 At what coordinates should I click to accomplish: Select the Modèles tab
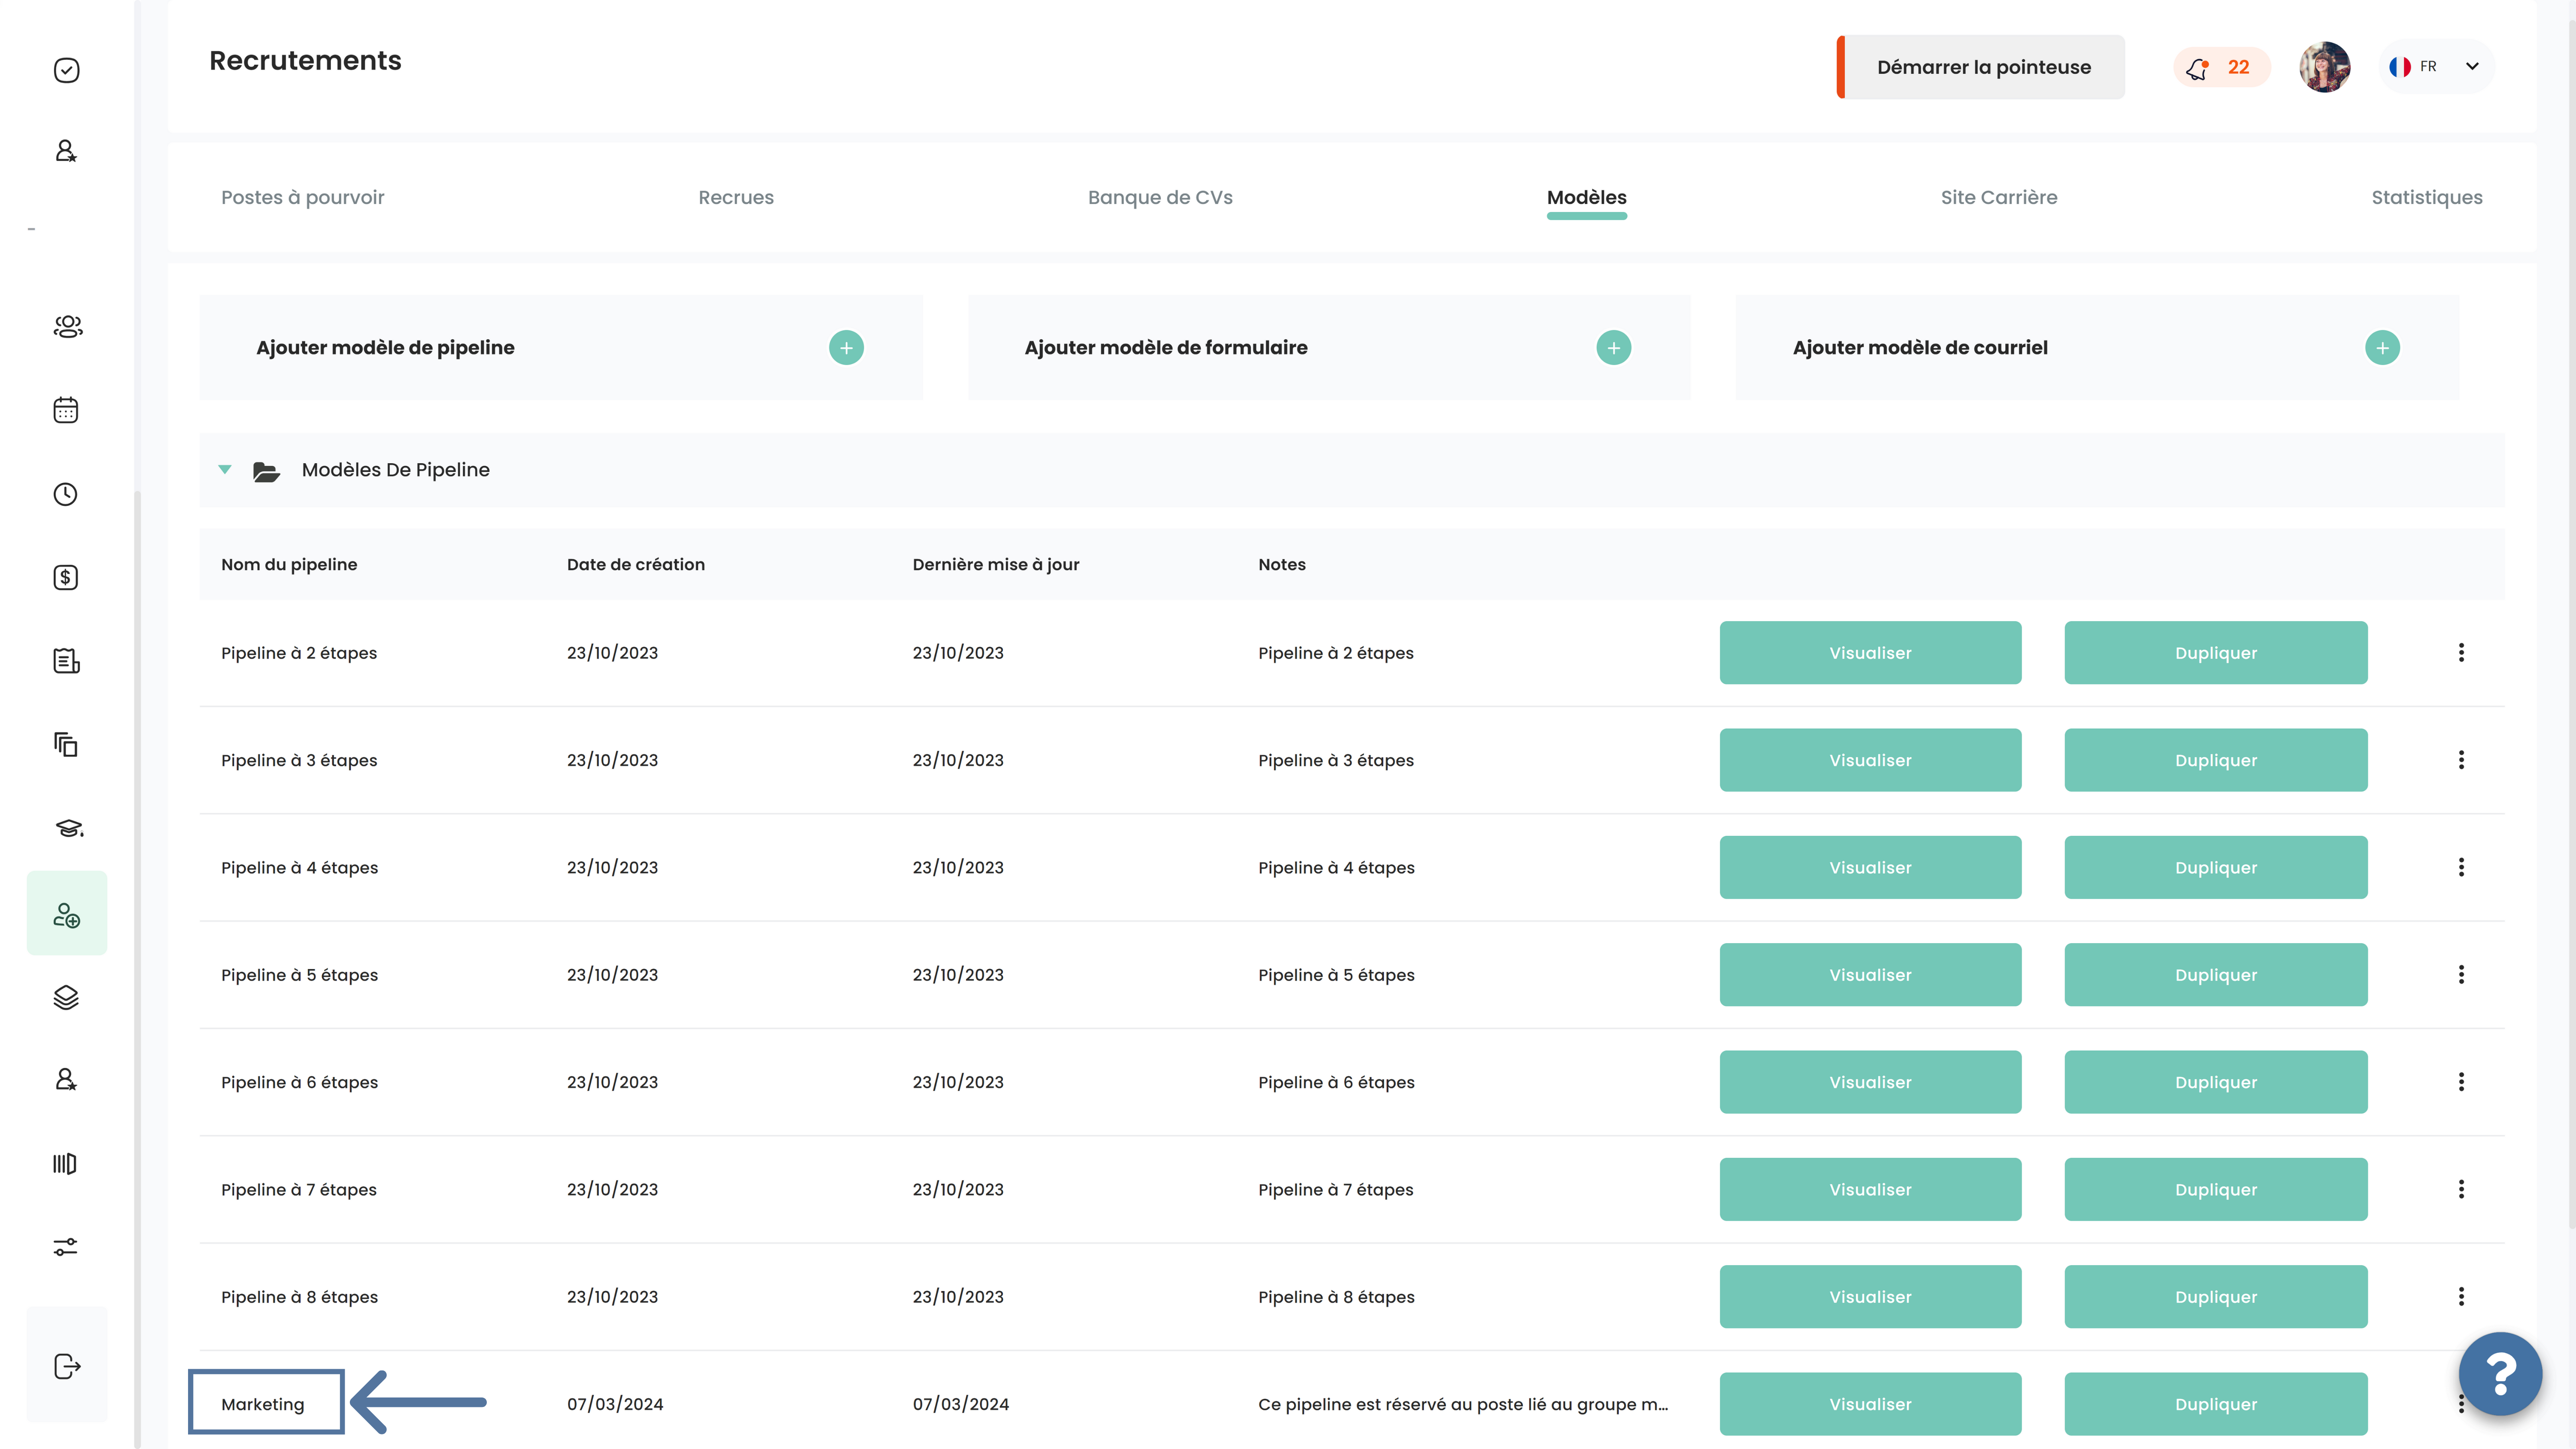coord(1587,197)
